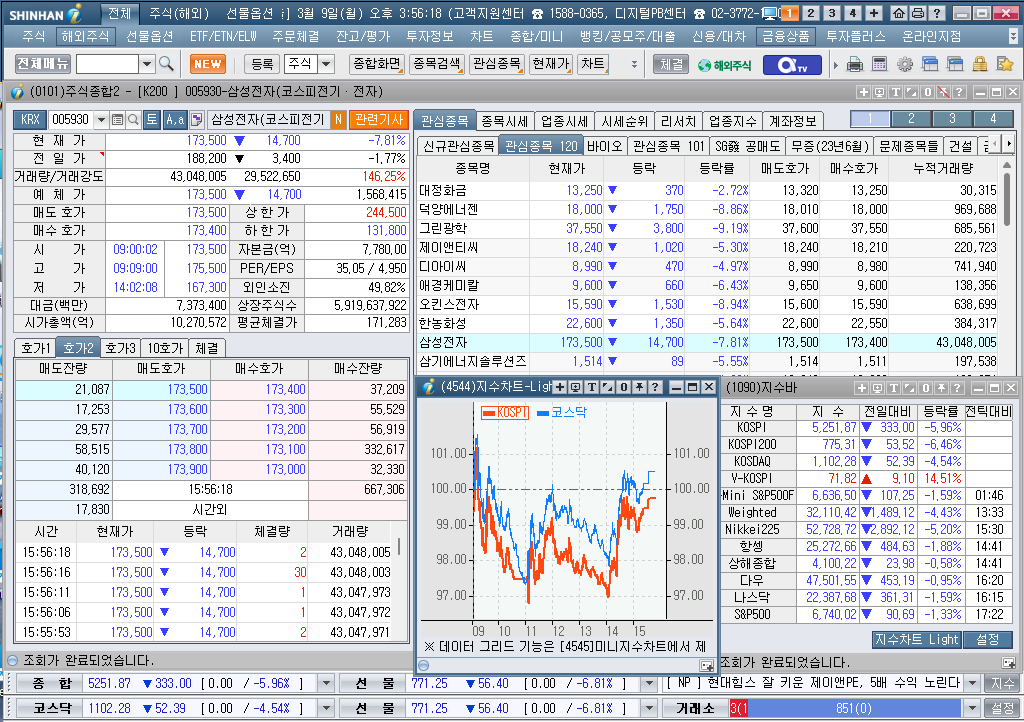Open dropdown arrow of 전체메뉴 search box
Screen dimensions: 1024x722
click(x=147, y=64)
